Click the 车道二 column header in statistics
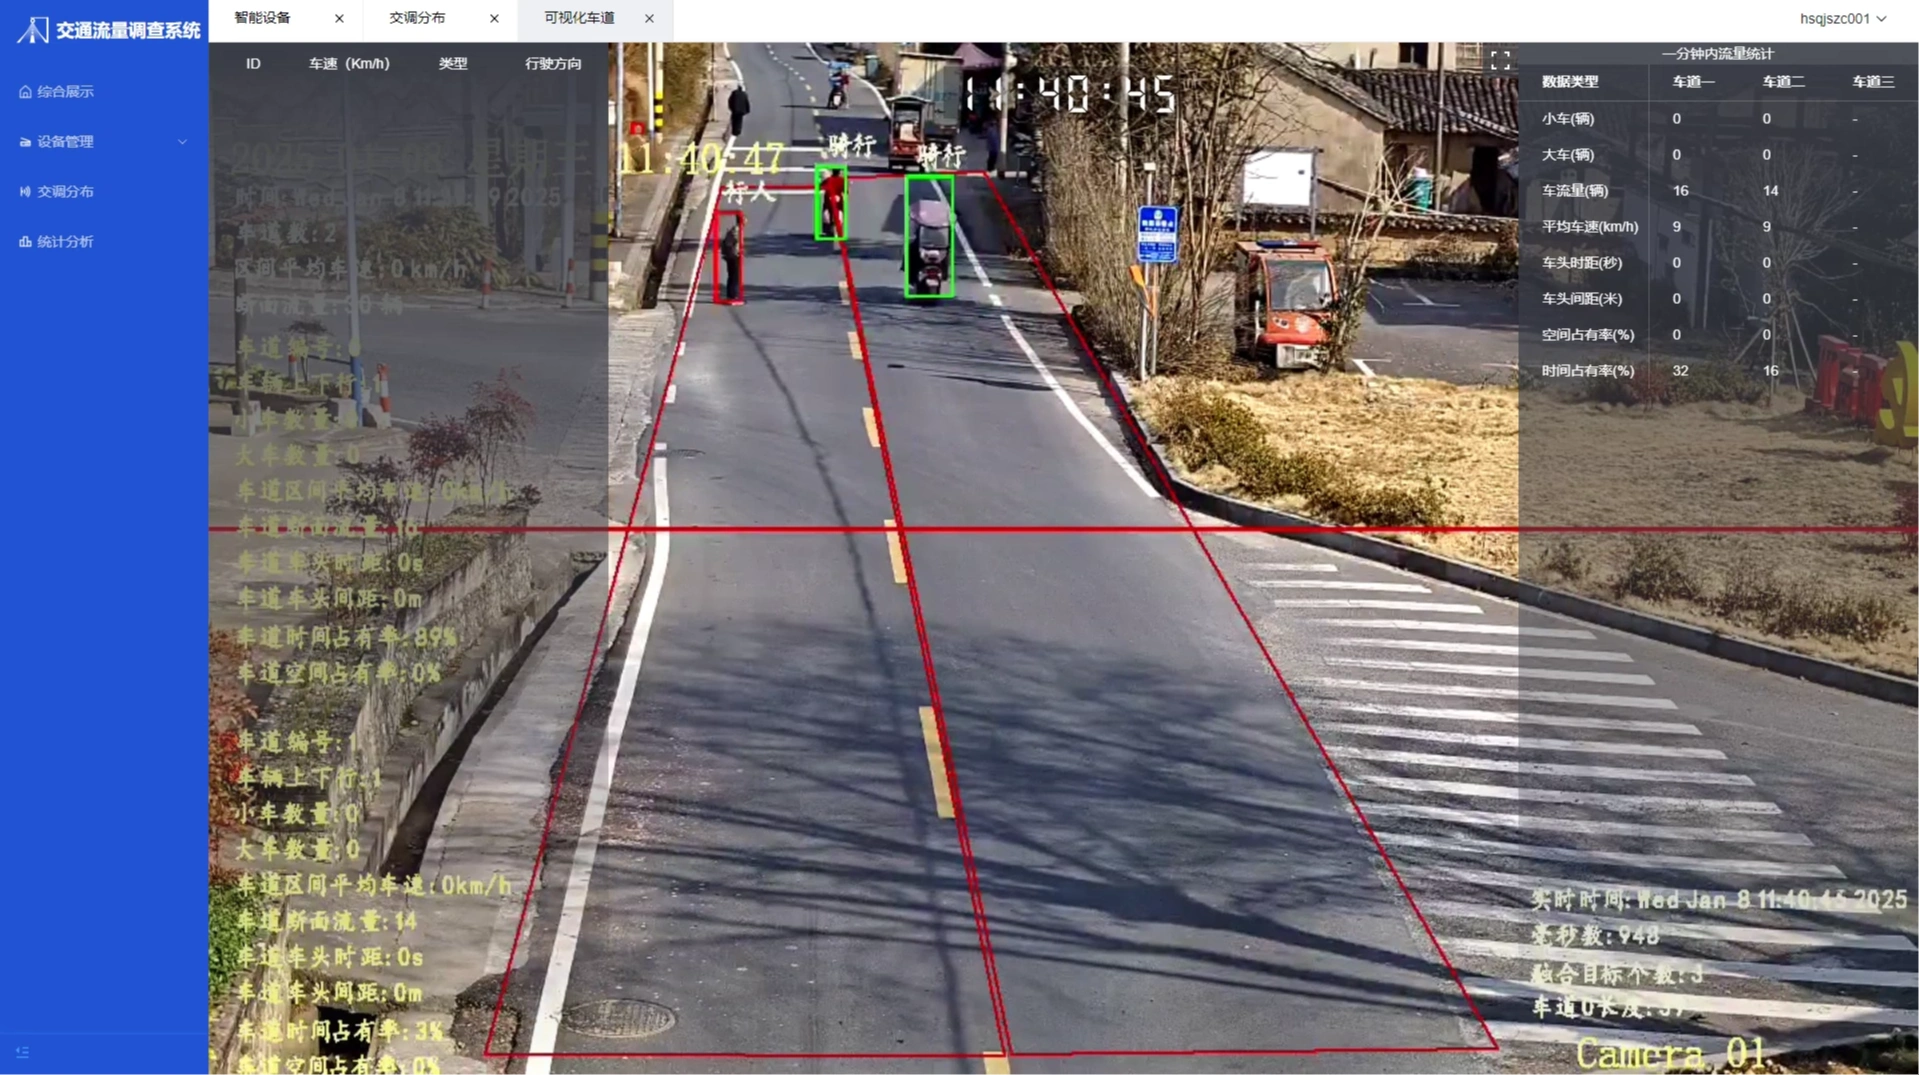The width and height of the screenshot is (1919, 1075). click(x=1782, y=82)
